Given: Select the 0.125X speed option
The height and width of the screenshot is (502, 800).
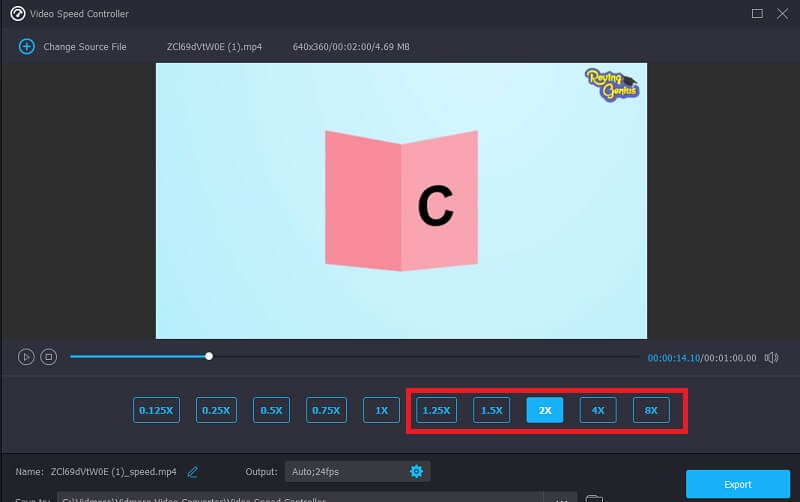Looking at the screenshot, I should (x=155, y=410).
